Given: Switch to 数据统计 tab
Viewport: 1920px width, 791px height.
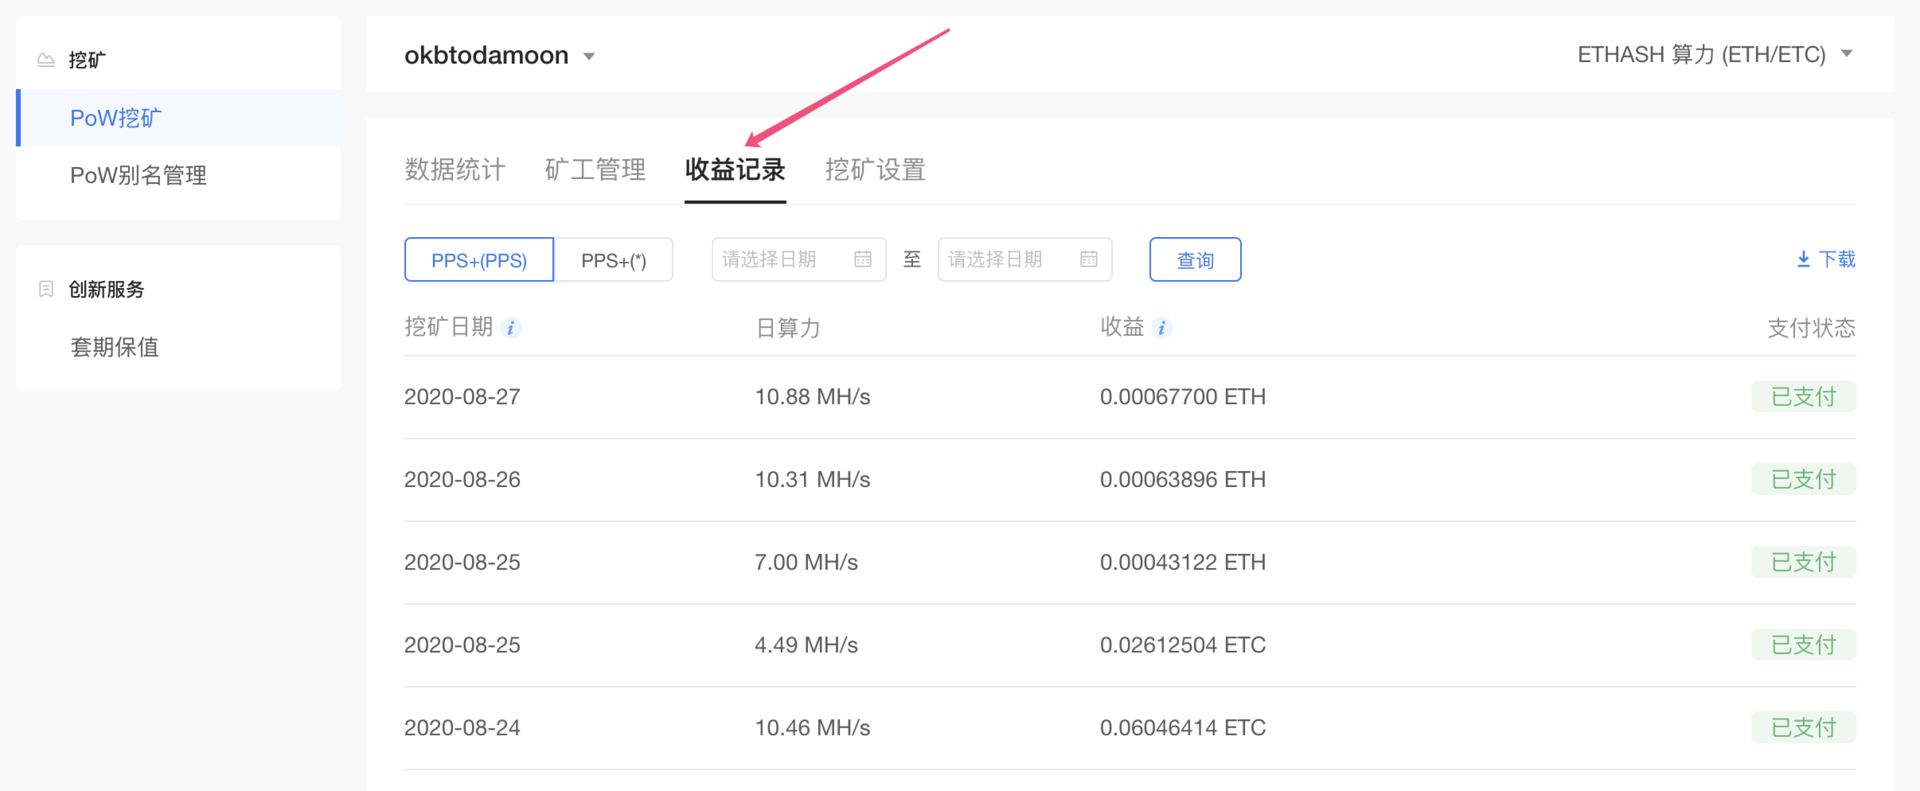Looking at the screenshot, I should click(455, 169).
